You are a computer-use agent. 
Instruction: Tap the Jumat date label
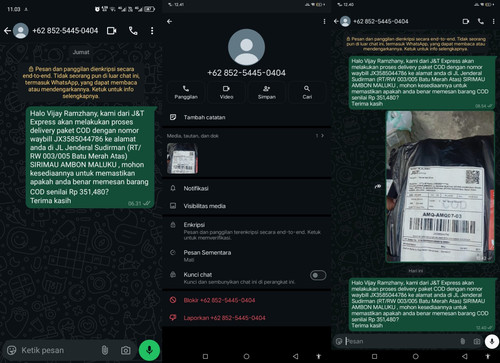pyautogui.click(x=81, y=52)
